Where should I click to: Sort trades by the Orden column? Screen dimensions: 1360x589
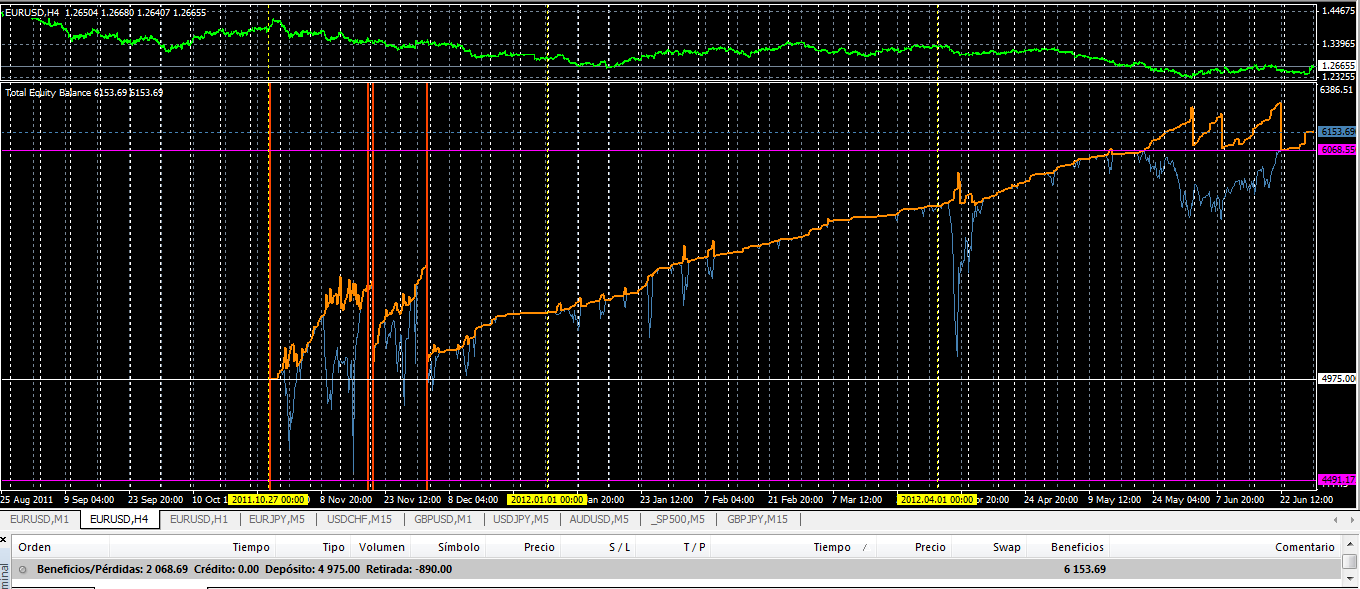(x=61, y=547)
